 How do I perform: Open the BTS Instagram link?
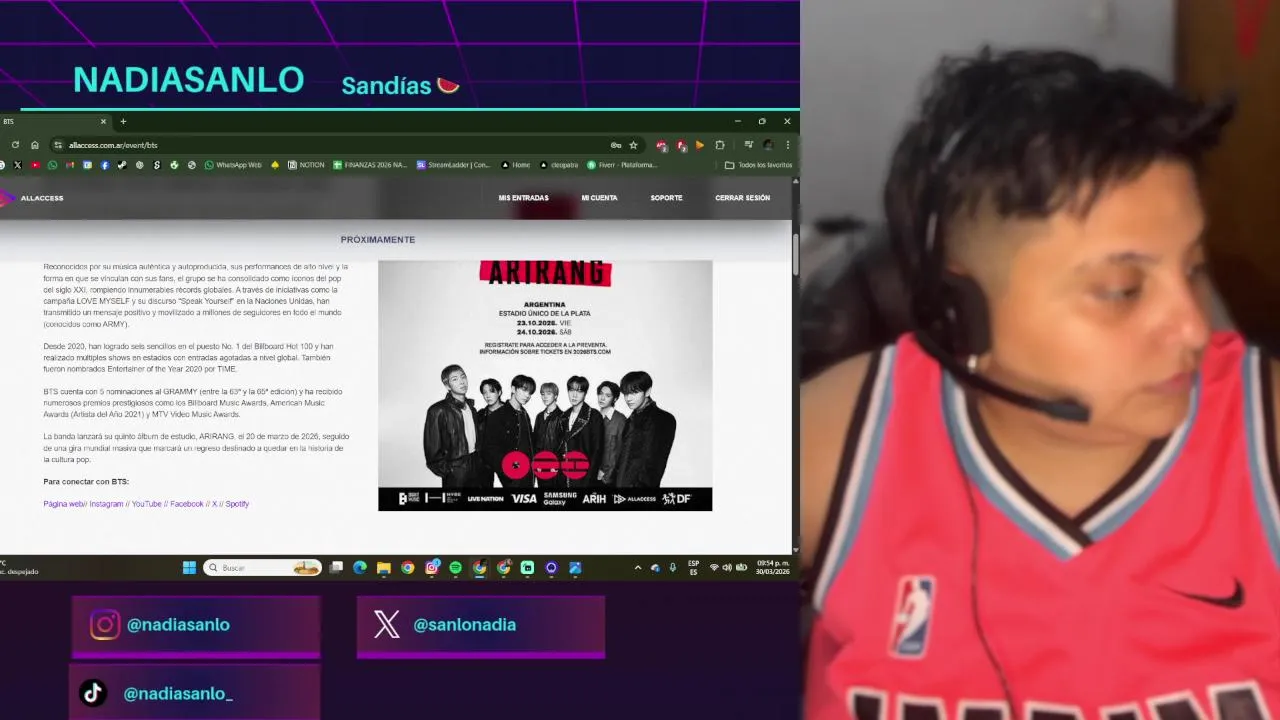[x=106, y=504]
